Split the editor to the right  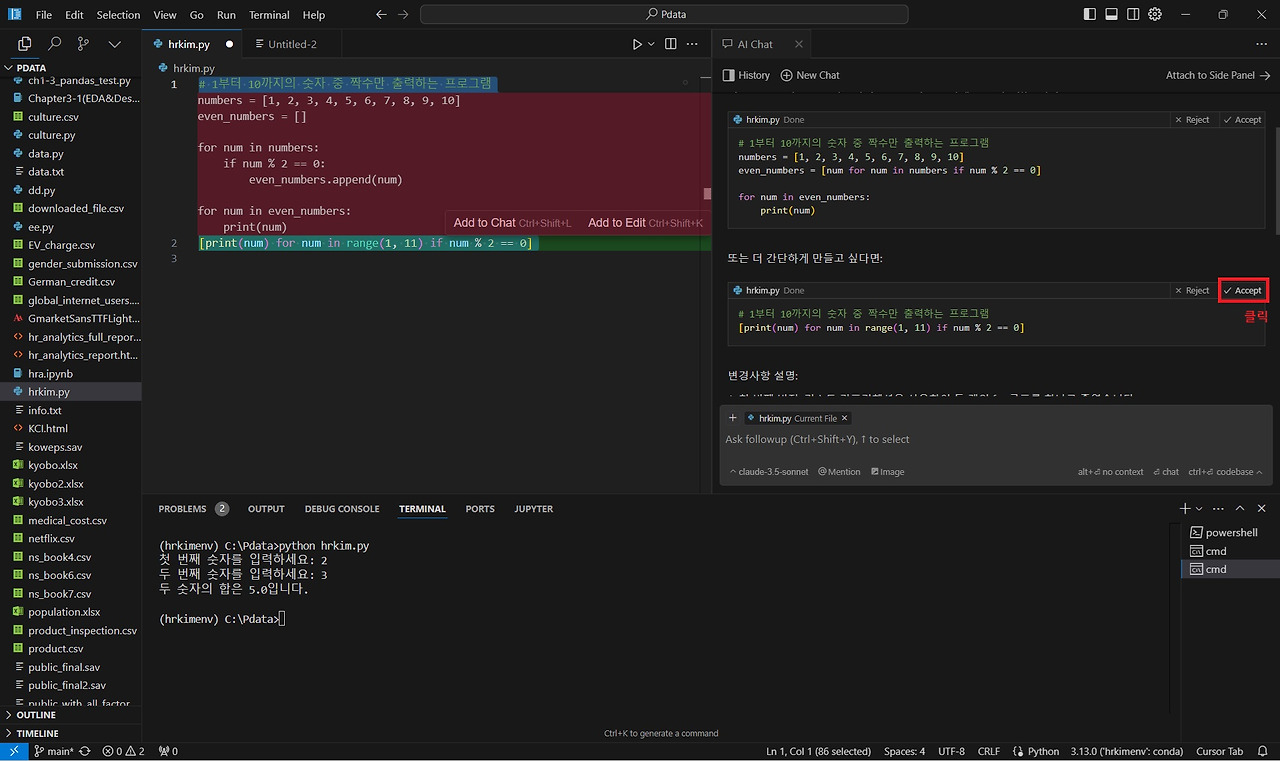[x=670, y=44]
